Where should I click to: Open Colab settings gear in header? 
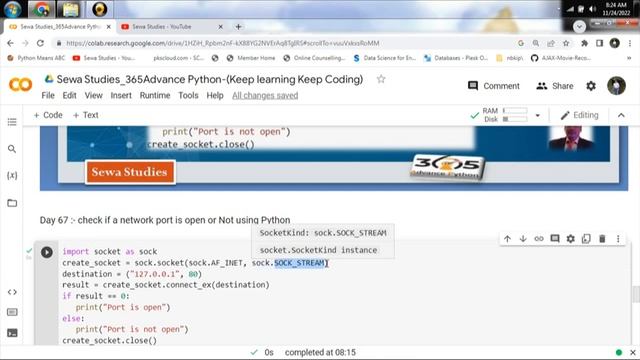click(591, 86)
